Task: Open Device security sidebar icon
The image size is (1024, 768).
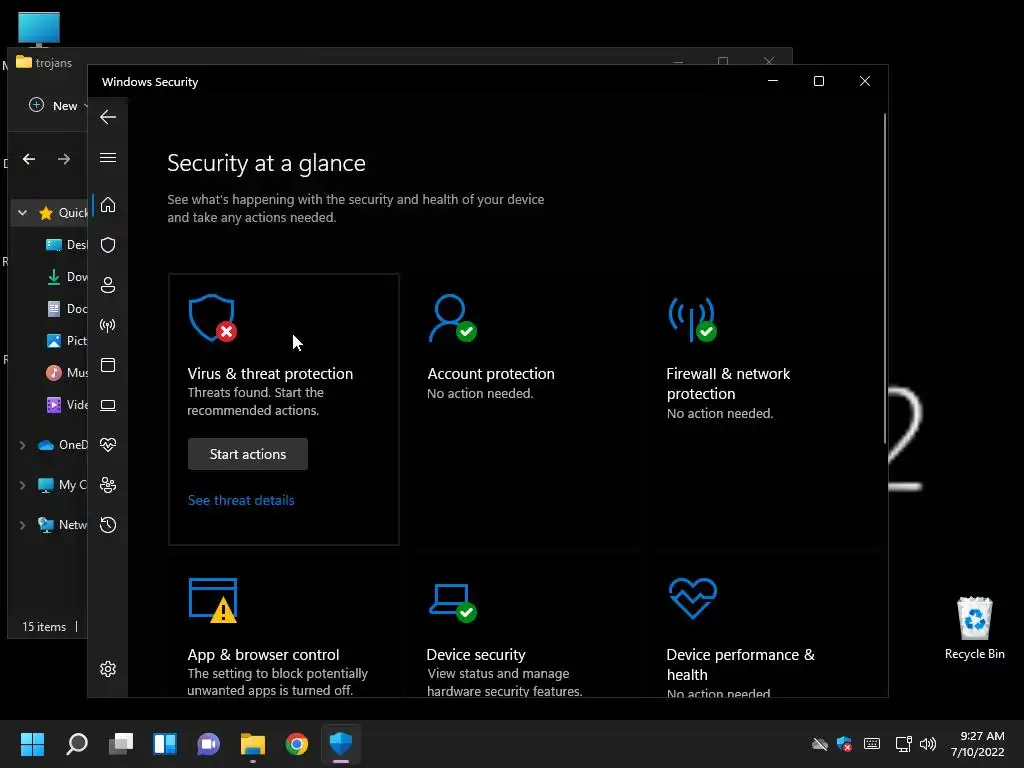Action: pos(108,406)
